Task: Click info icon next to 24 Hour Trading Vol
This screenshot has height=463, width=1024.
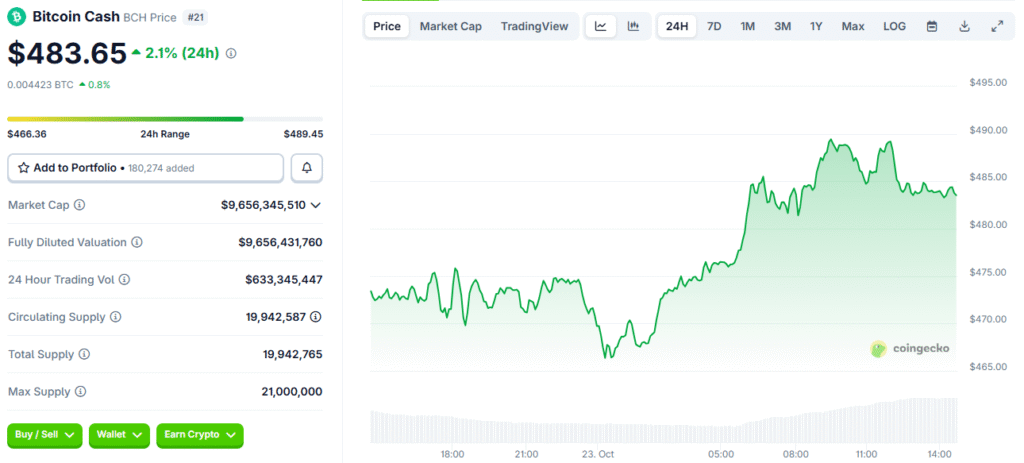Action: tap(125, 280)
